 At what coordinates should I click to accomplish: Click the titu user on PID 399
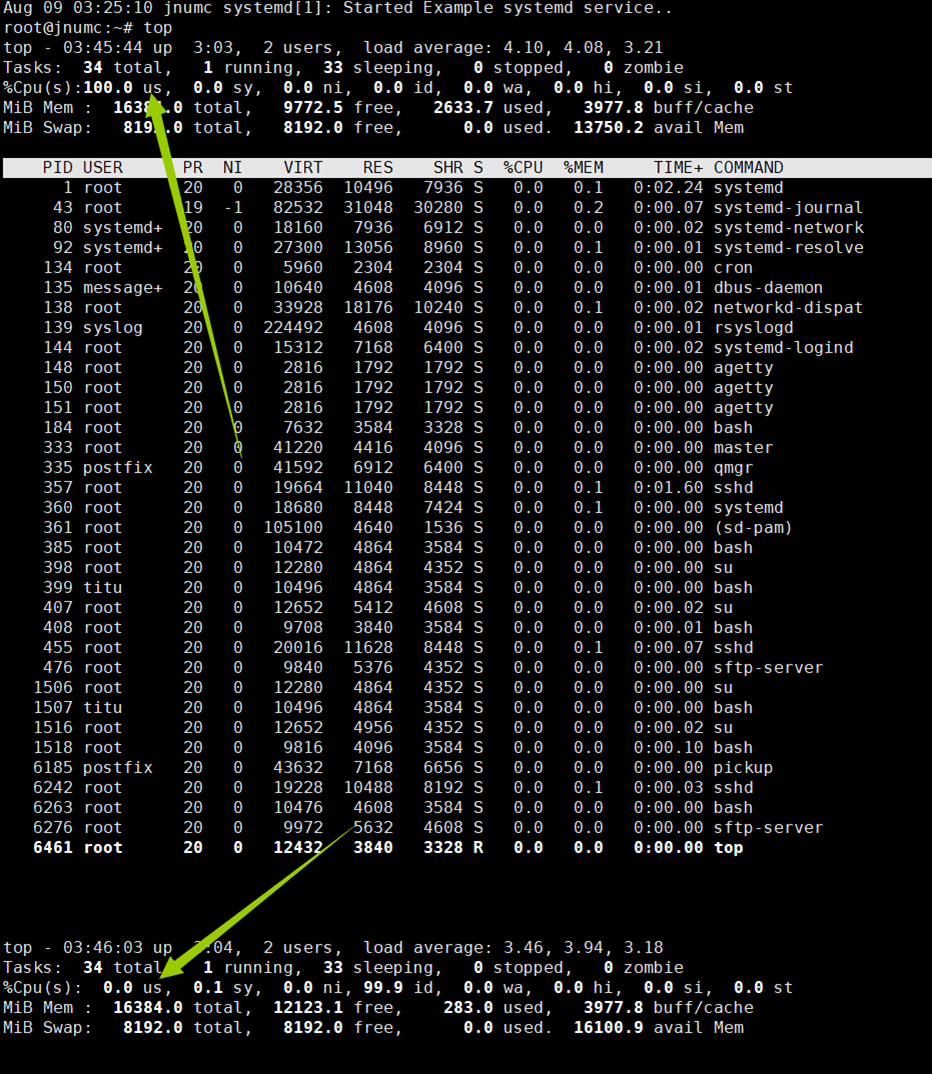[103, 588]
